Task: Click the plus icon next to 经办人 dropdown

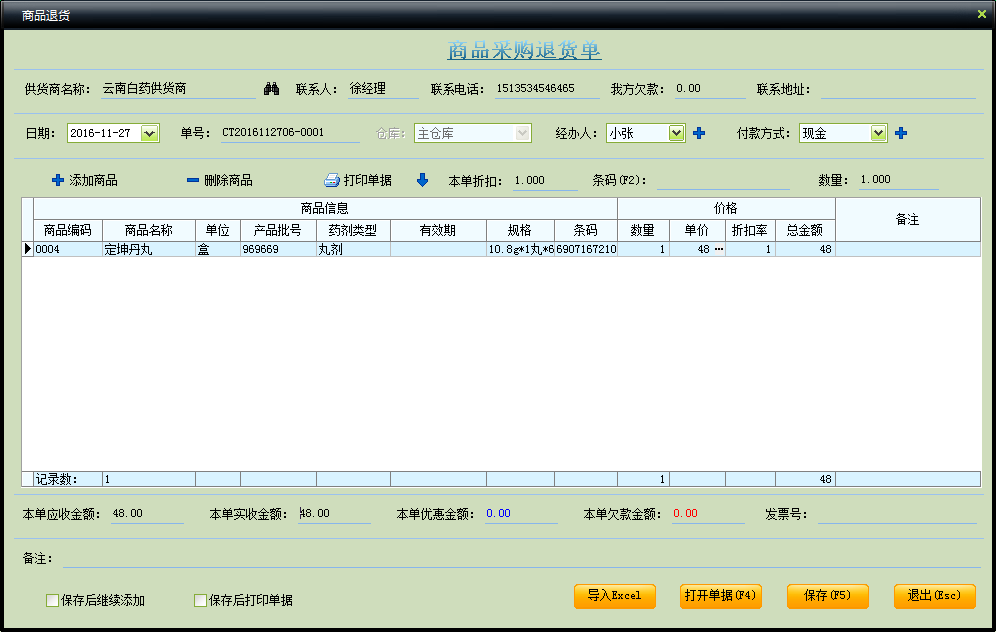Action: point(699,133)
